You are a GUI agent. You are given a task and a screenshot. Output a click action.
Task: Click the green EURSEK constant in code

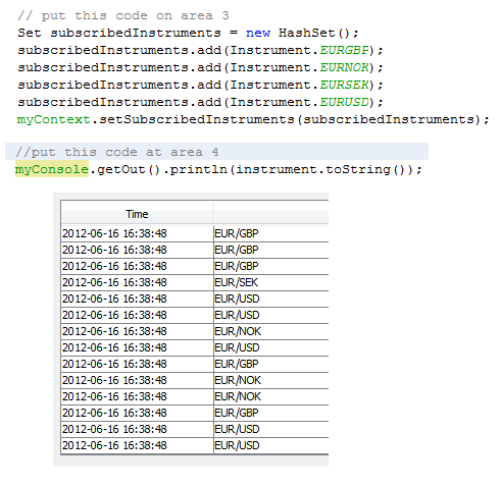344,85
